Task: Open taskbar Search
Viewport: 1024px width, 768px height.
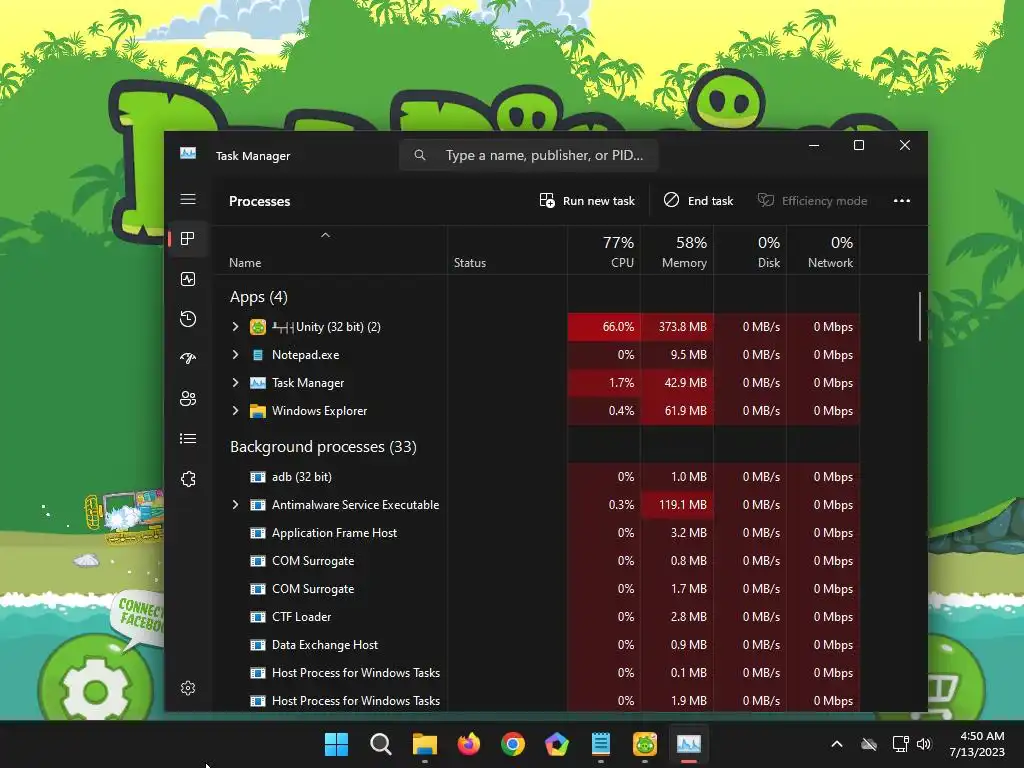Action: [381, 744]
